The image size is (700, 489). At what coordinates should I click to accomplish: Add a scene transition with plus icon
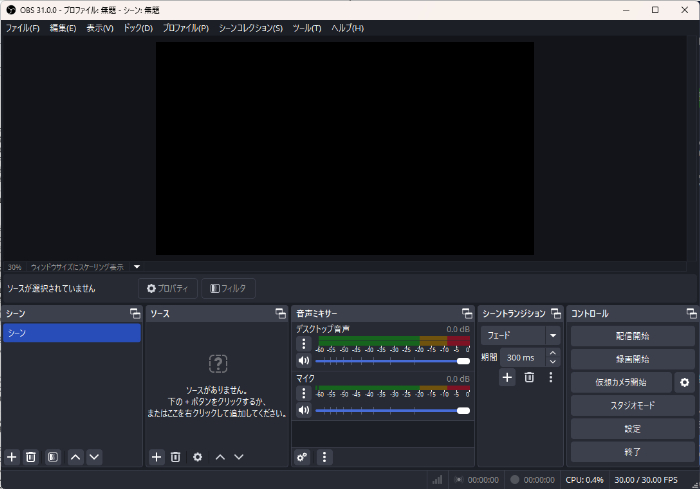(x=507, y=377)
